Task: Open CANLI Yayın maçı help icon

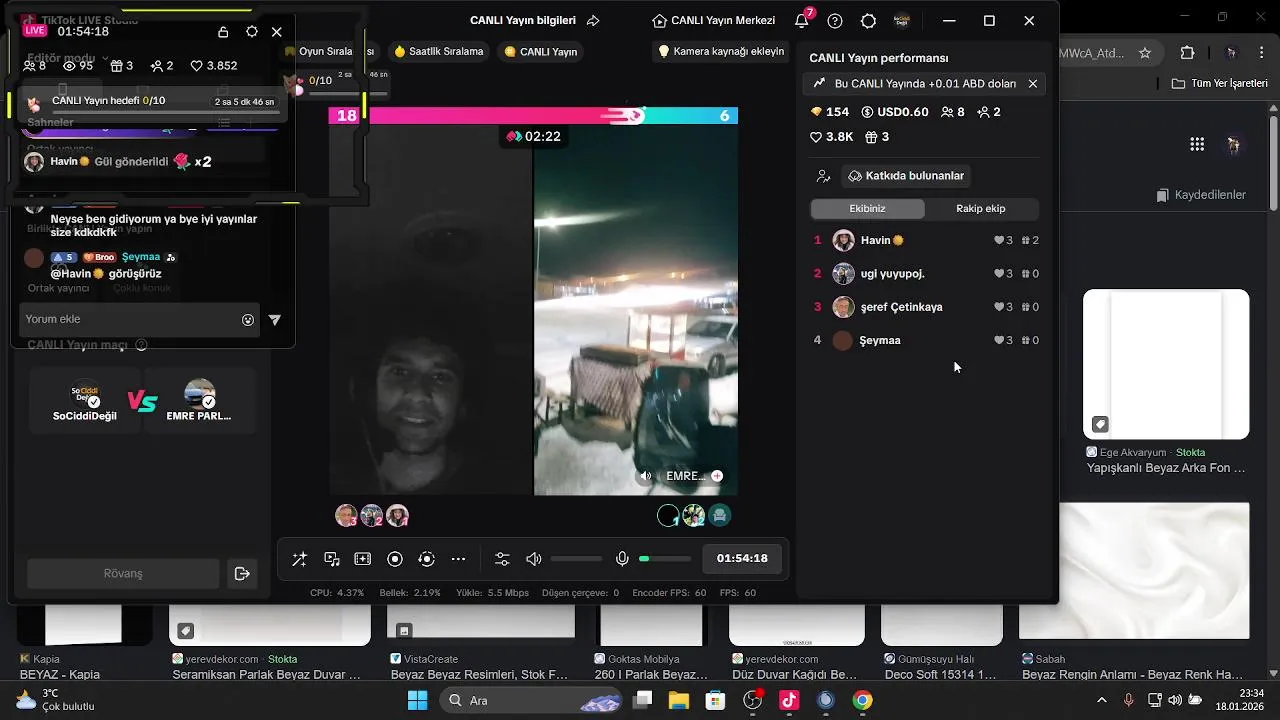Action: [141, 345]
